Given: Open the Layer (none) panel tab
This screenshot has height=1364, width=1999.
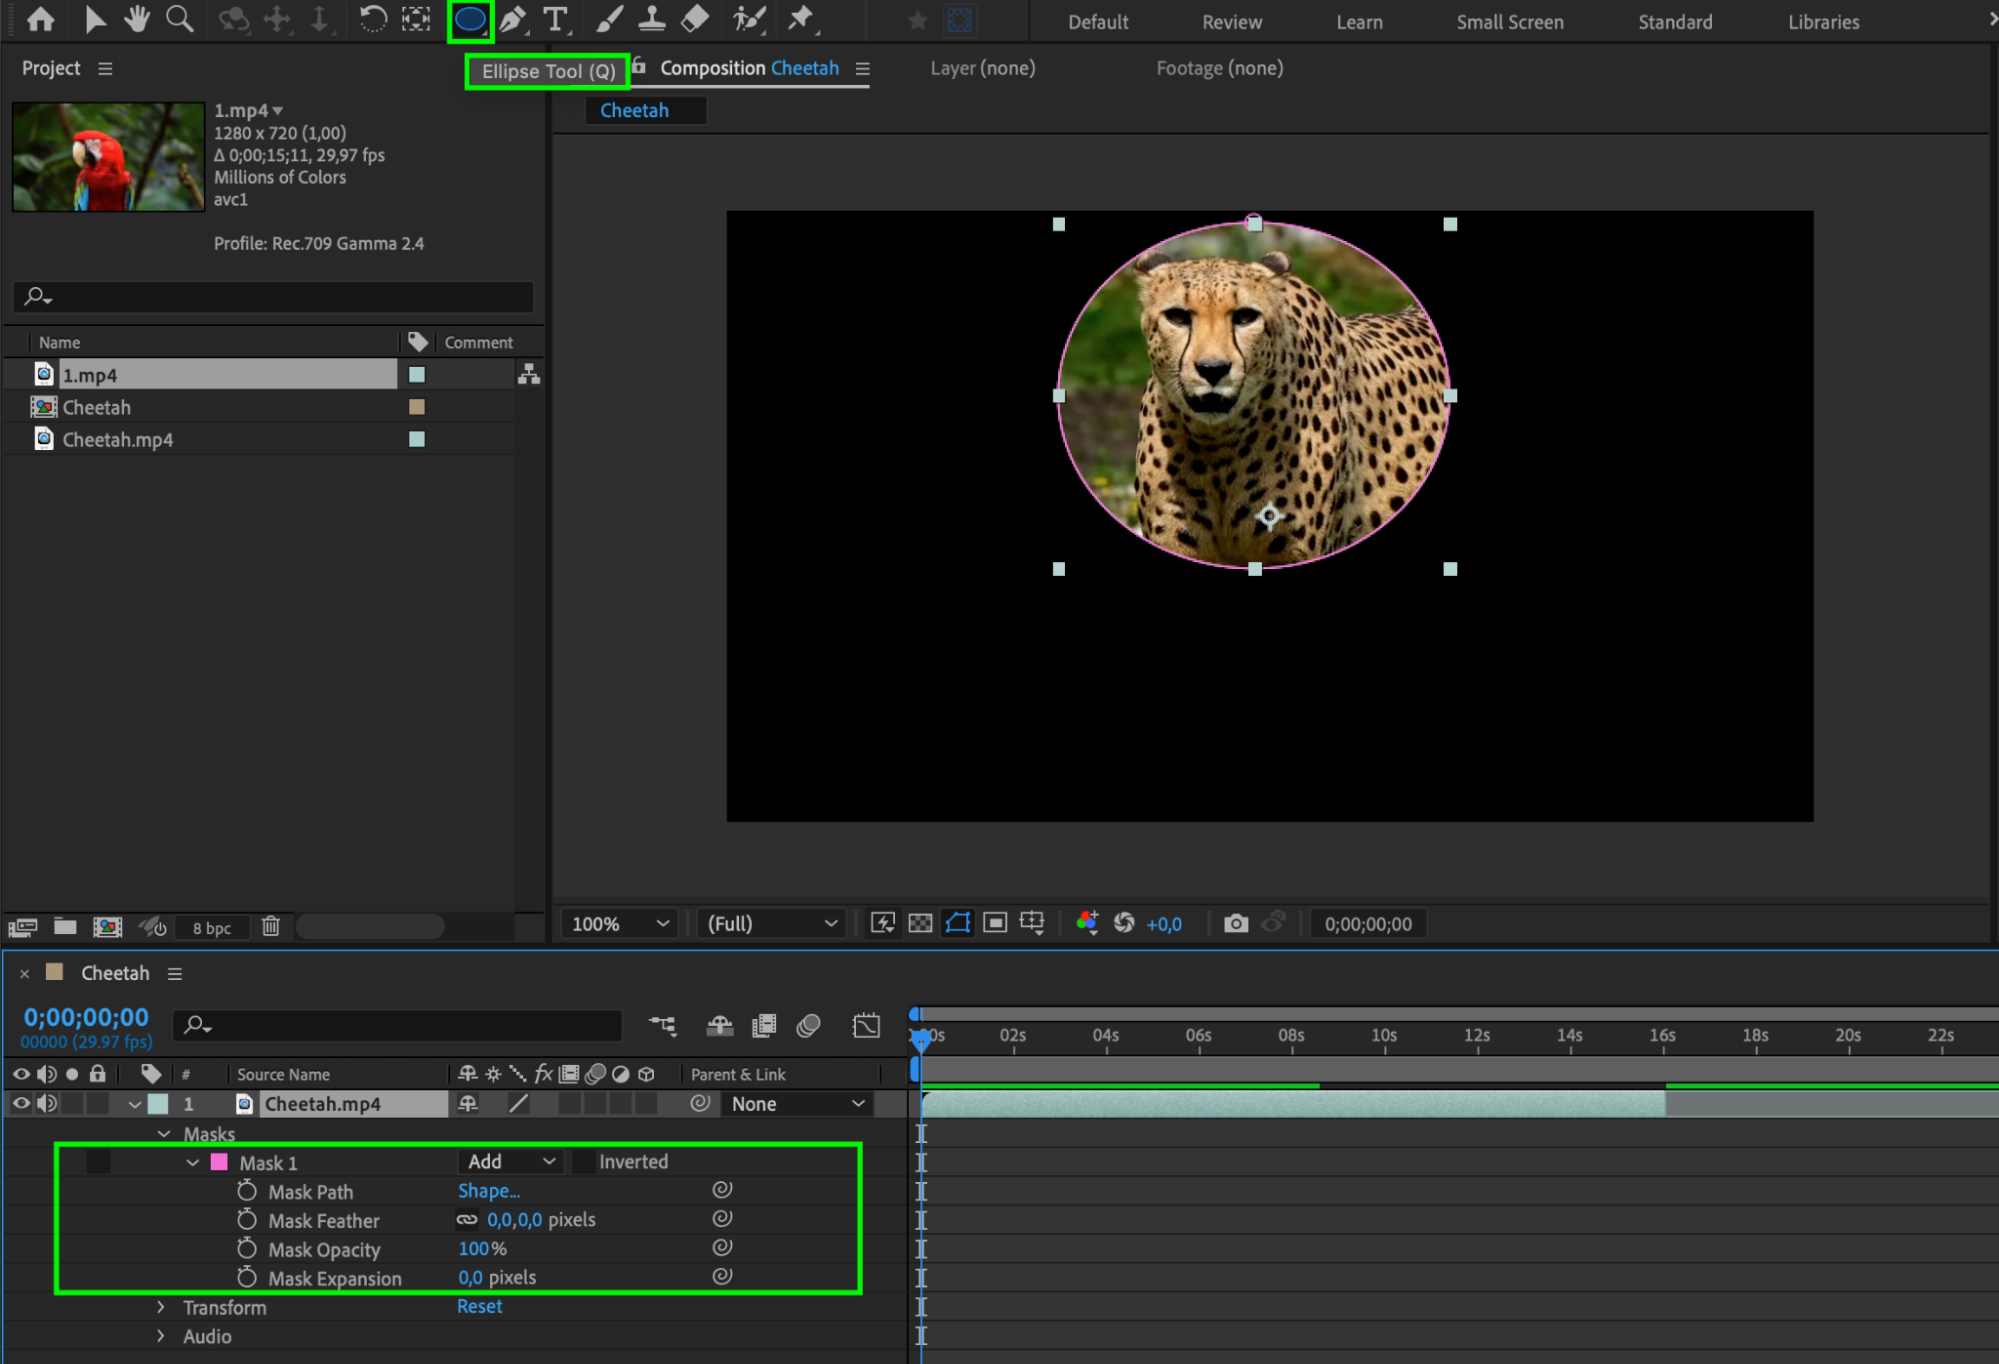Looking at the screenshot, I should 982,68.
